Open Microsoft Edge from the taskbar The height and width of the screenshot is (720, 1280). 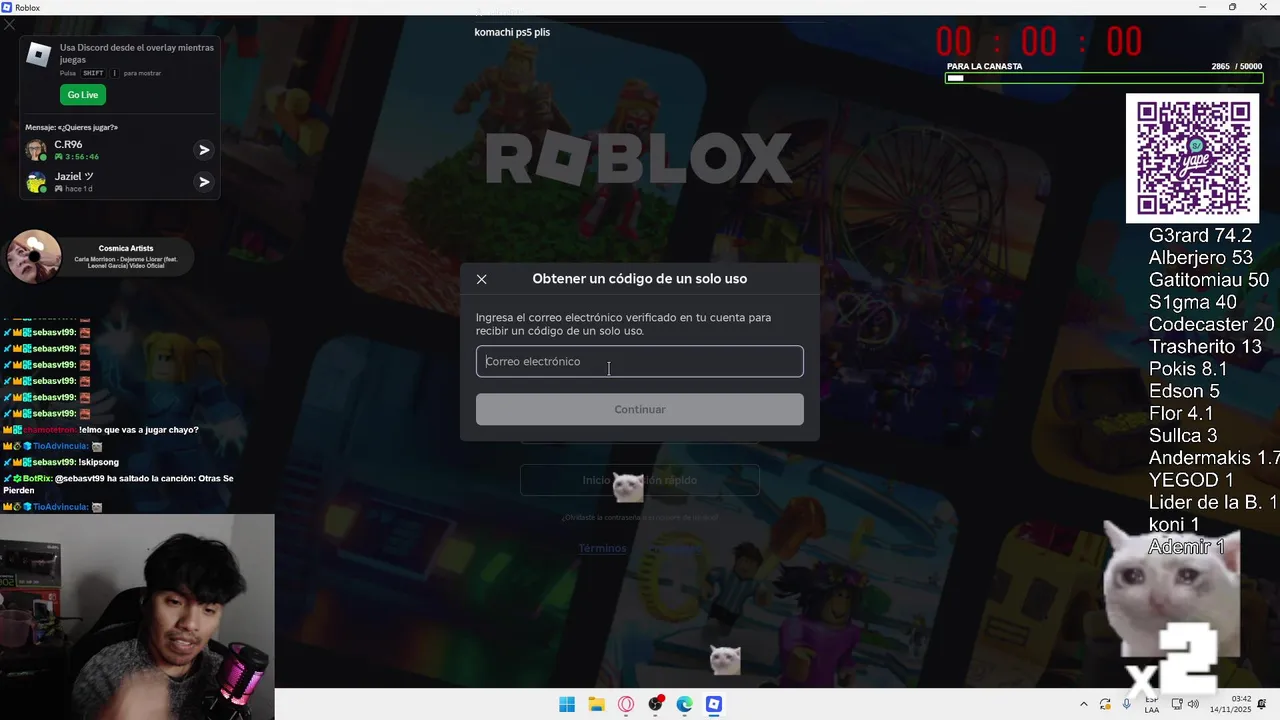pyautogui.click(x=684, y=704)
